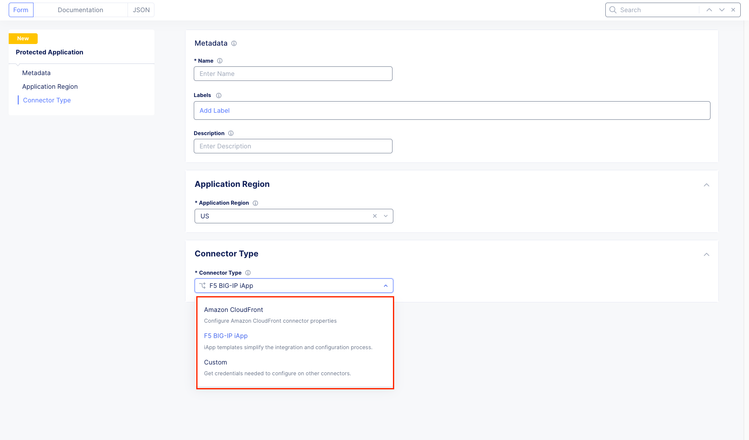749x440 pixels.
Task: Go to next search result arrow
Action: 722,10
